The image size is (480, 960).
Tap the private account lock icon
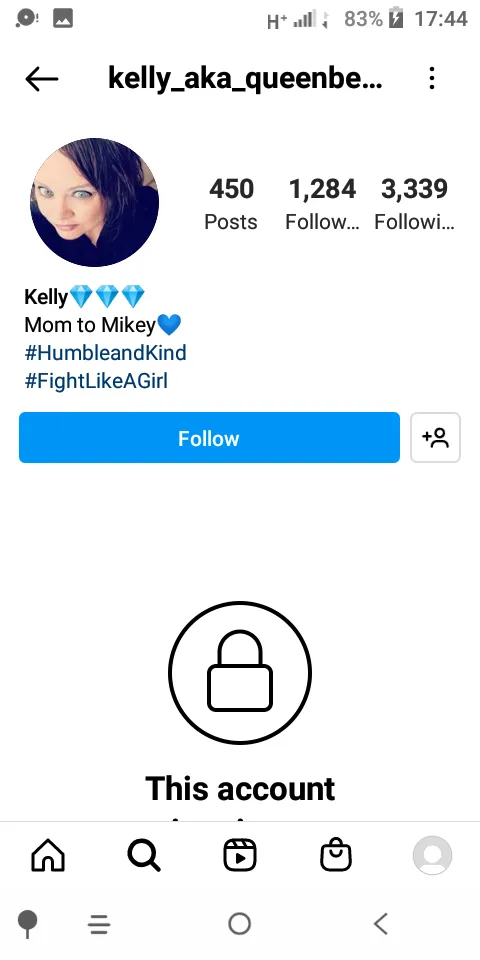point(240,673)
